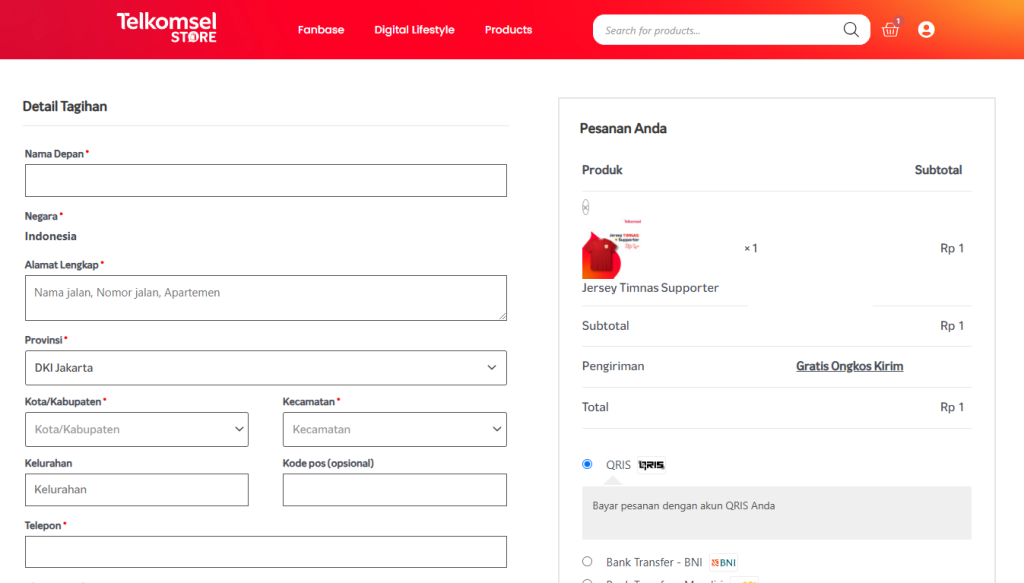Click into the Search for products box

(x=715, y=30)
